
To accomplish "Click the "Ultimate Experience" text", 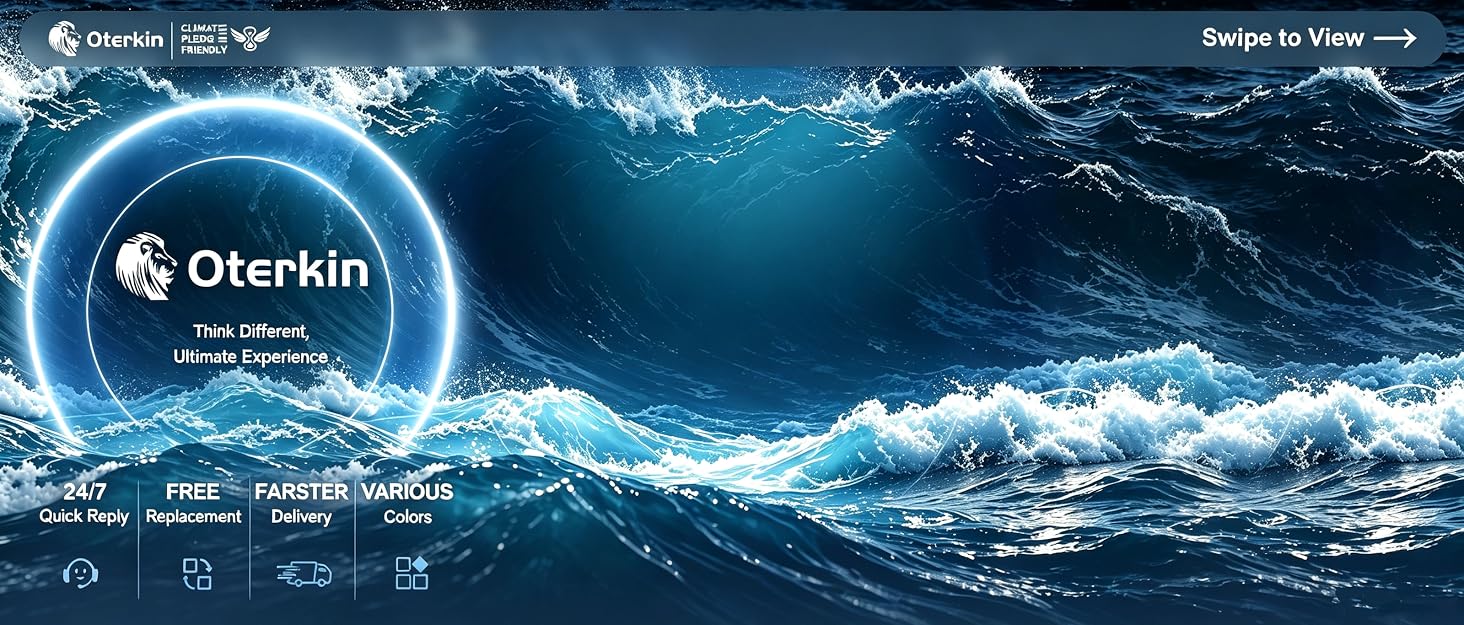I will point(250,356).
